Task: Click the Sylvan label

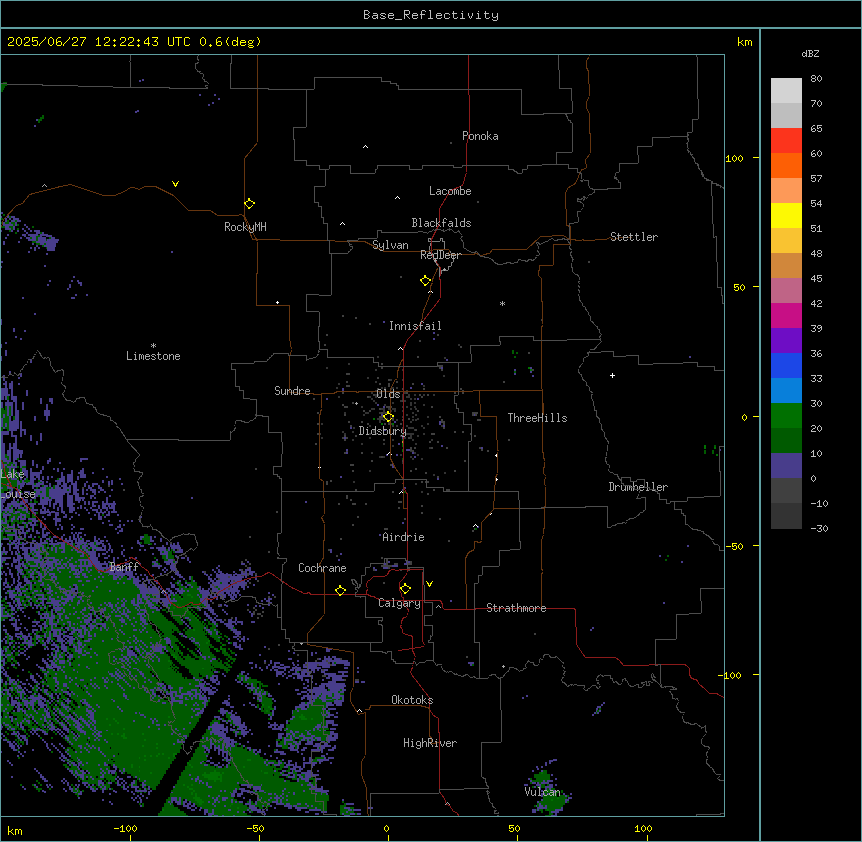Action: click(390, 245)
